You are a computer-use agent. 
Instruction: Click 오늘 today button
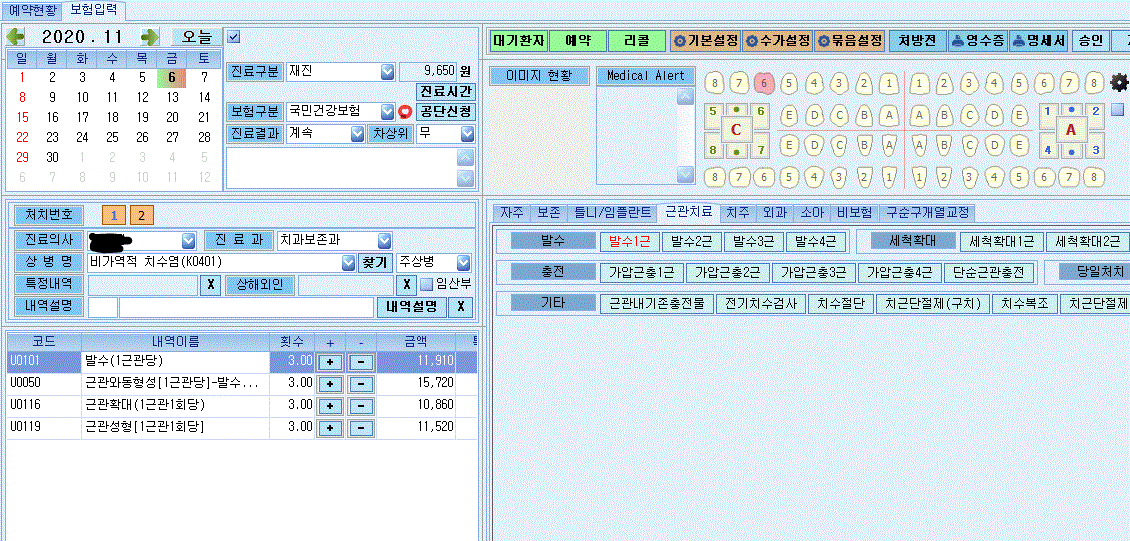[197, 37]
